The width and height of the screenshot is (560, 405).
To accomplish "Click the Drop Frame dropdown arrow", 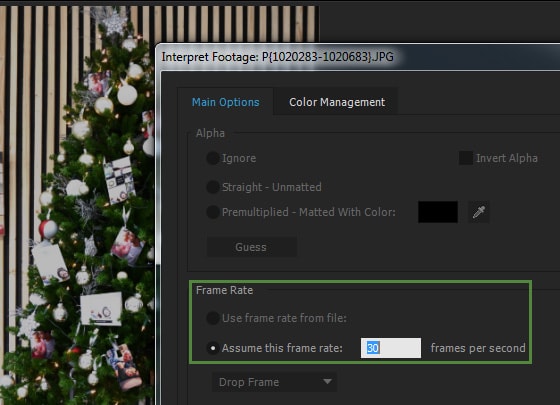I will [x=327, y=382].
